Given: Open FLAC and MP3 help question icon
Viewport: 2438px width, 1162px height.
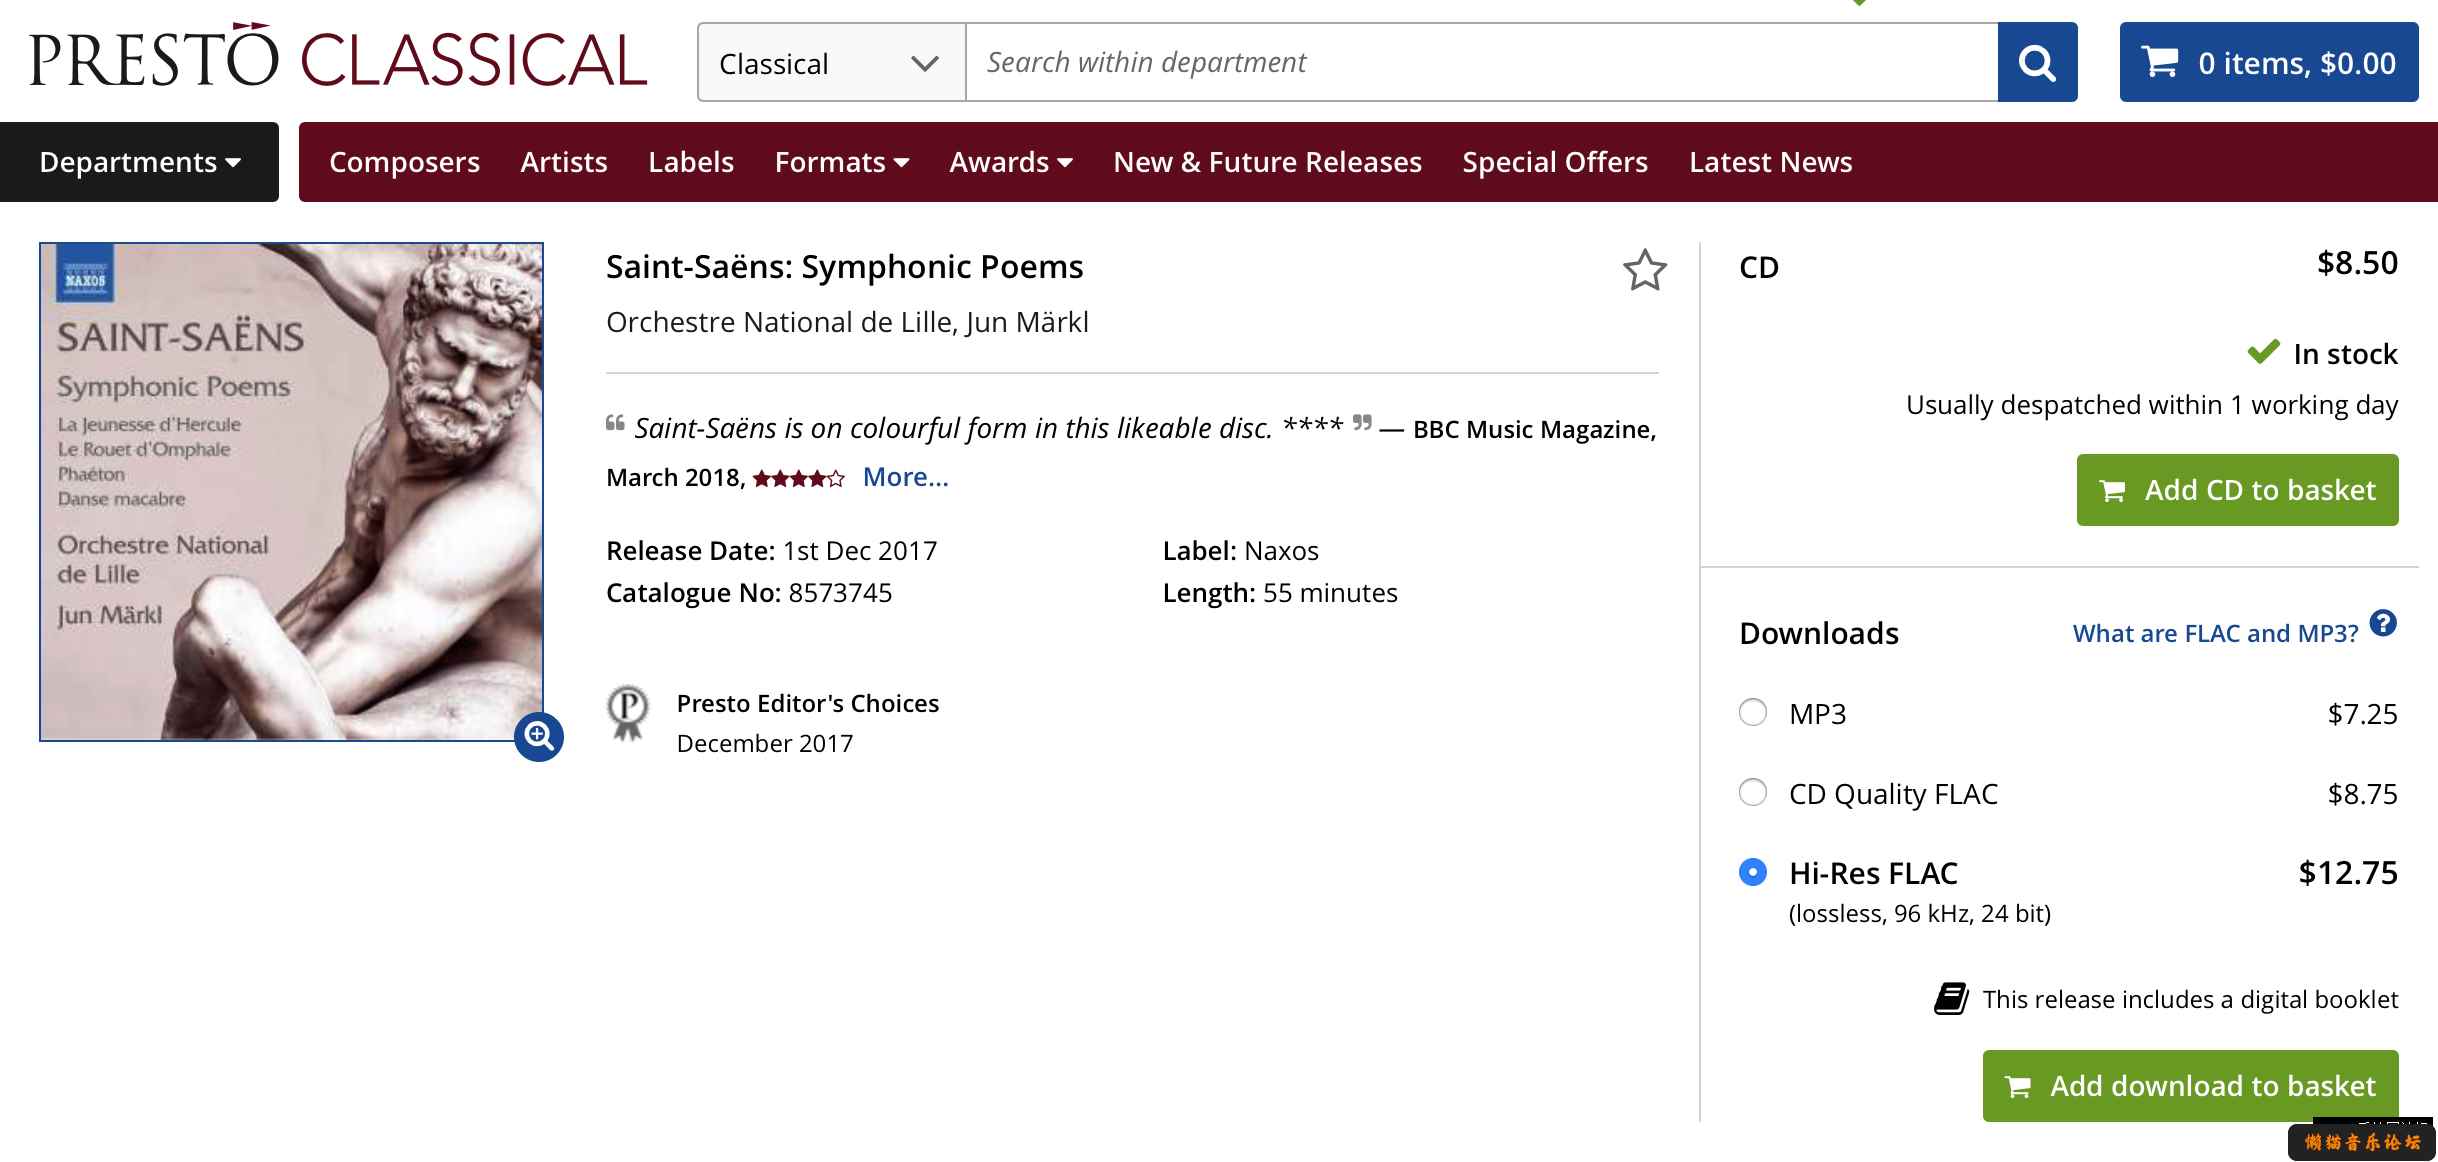Looking at the screenshot, I should pyautogui.click(x=2384, y=623).
